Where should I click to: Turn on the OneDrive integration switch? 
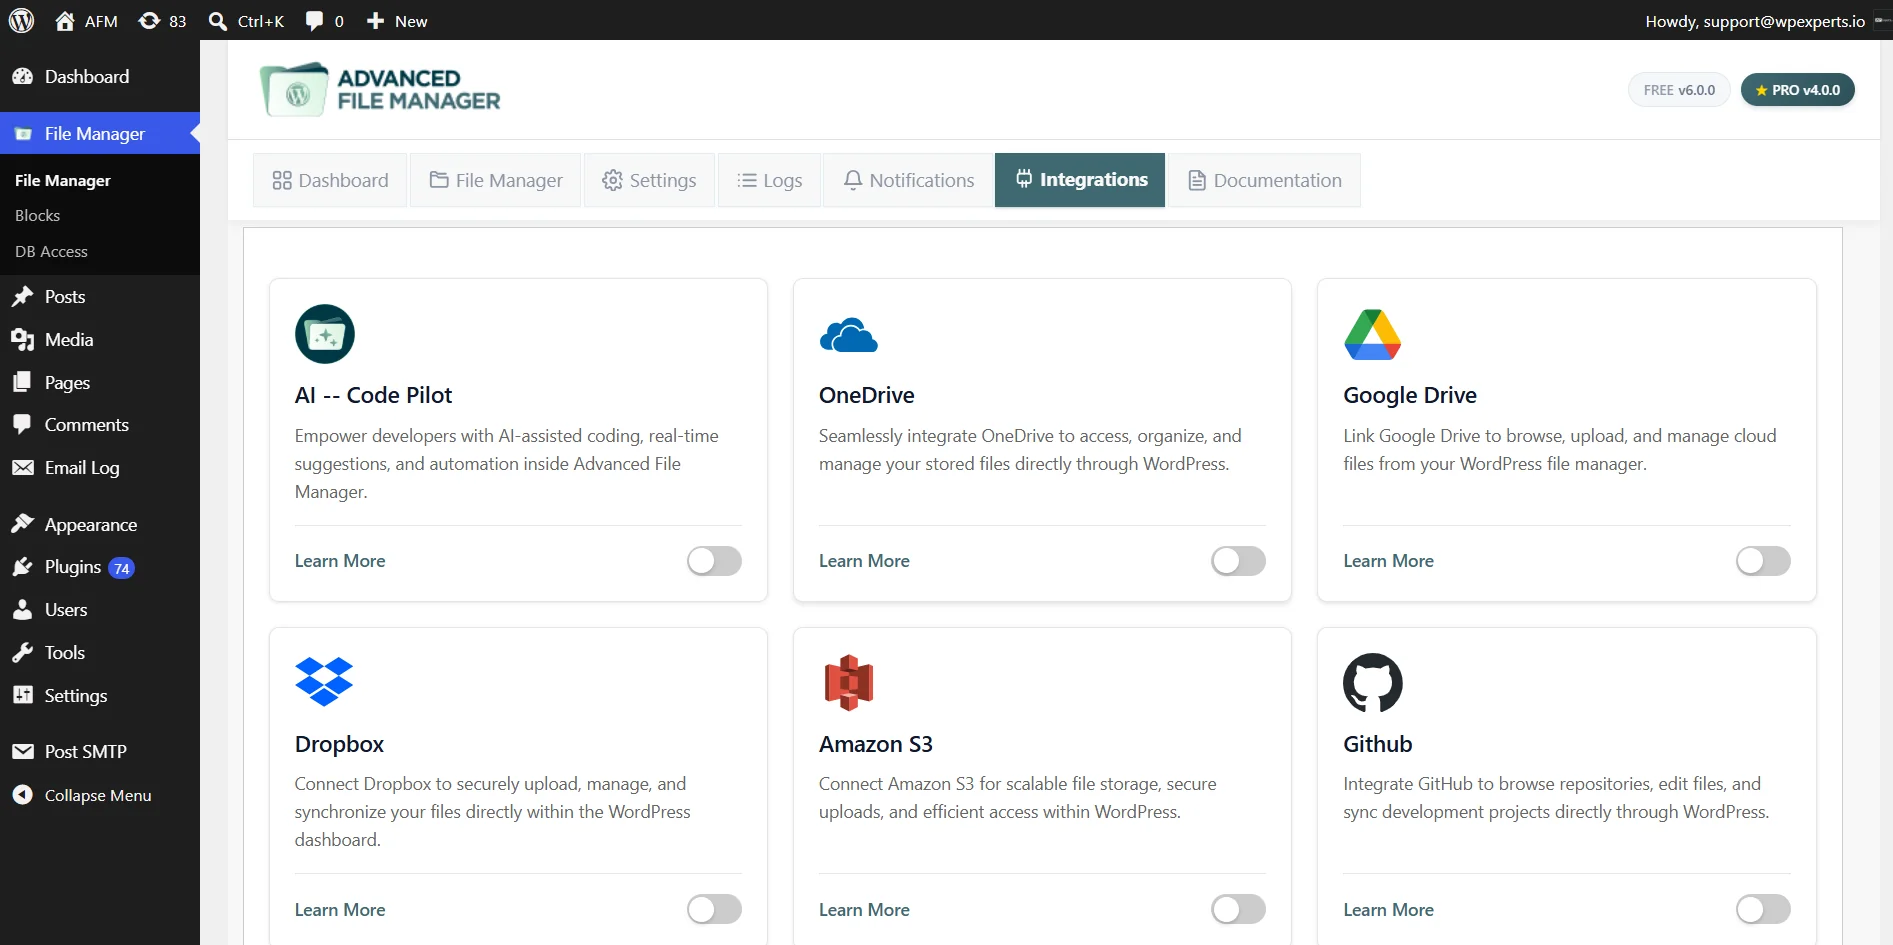tap(1238, 561)
